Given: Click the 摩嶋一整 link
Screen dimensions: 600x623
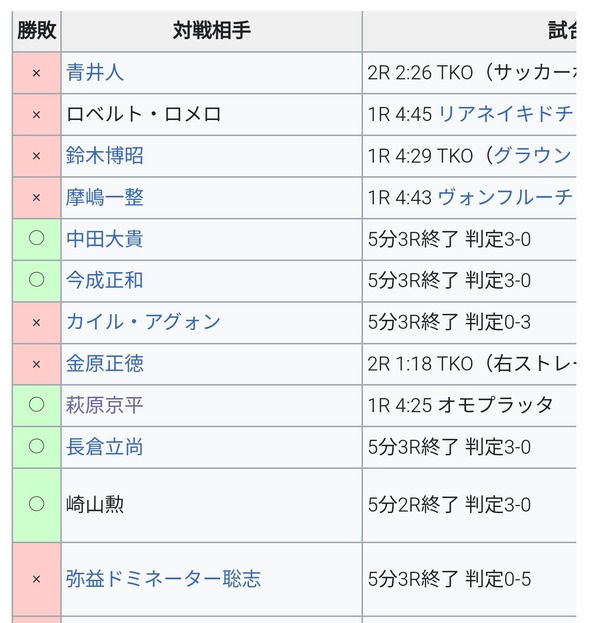Looking at the screenshot, I should [105, 198].
